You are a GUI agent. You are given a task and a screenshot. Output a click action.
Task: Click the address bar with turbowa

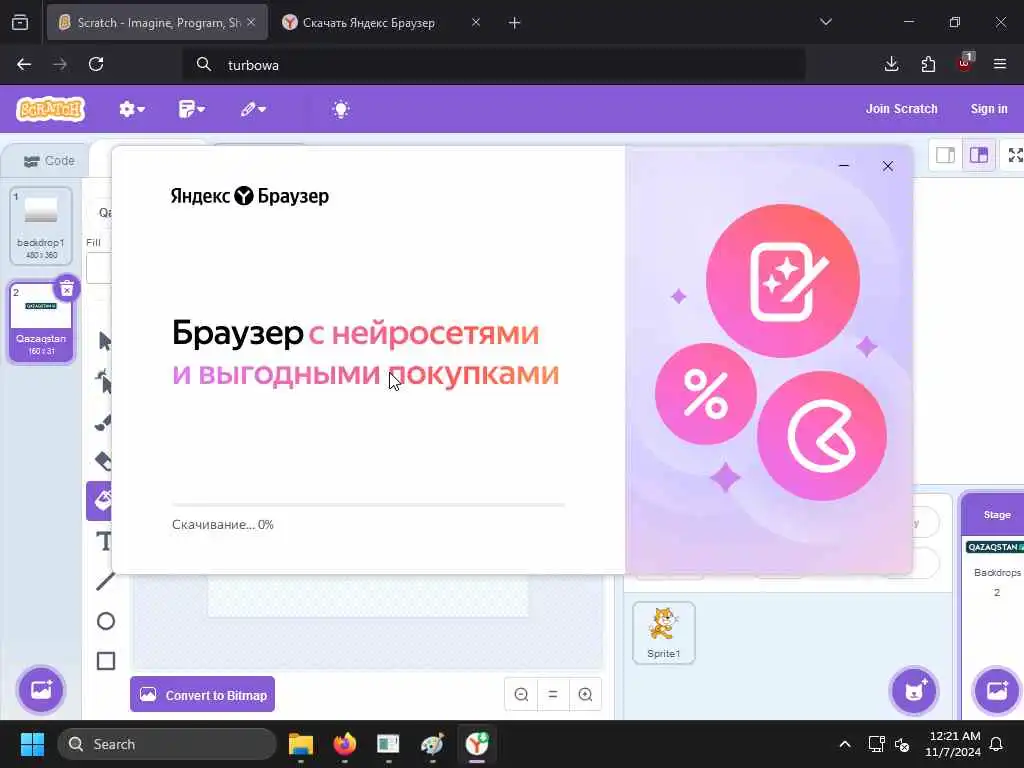(494, 65)
